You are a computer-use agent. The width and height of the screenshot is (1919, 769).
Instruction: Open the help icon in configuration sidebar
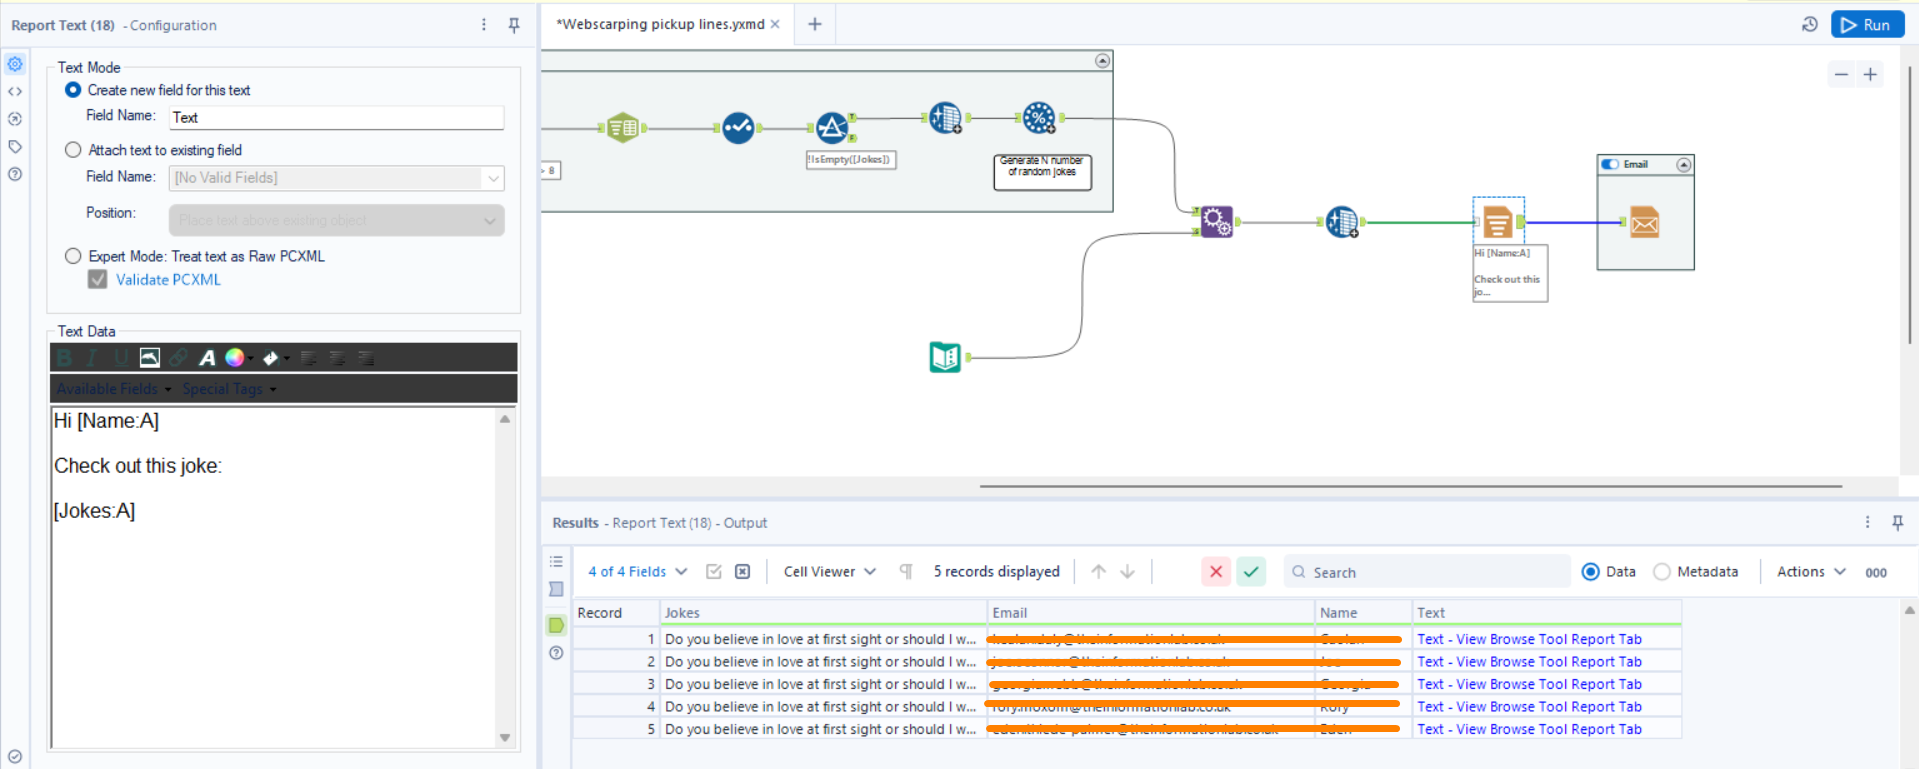coord(15,174)
